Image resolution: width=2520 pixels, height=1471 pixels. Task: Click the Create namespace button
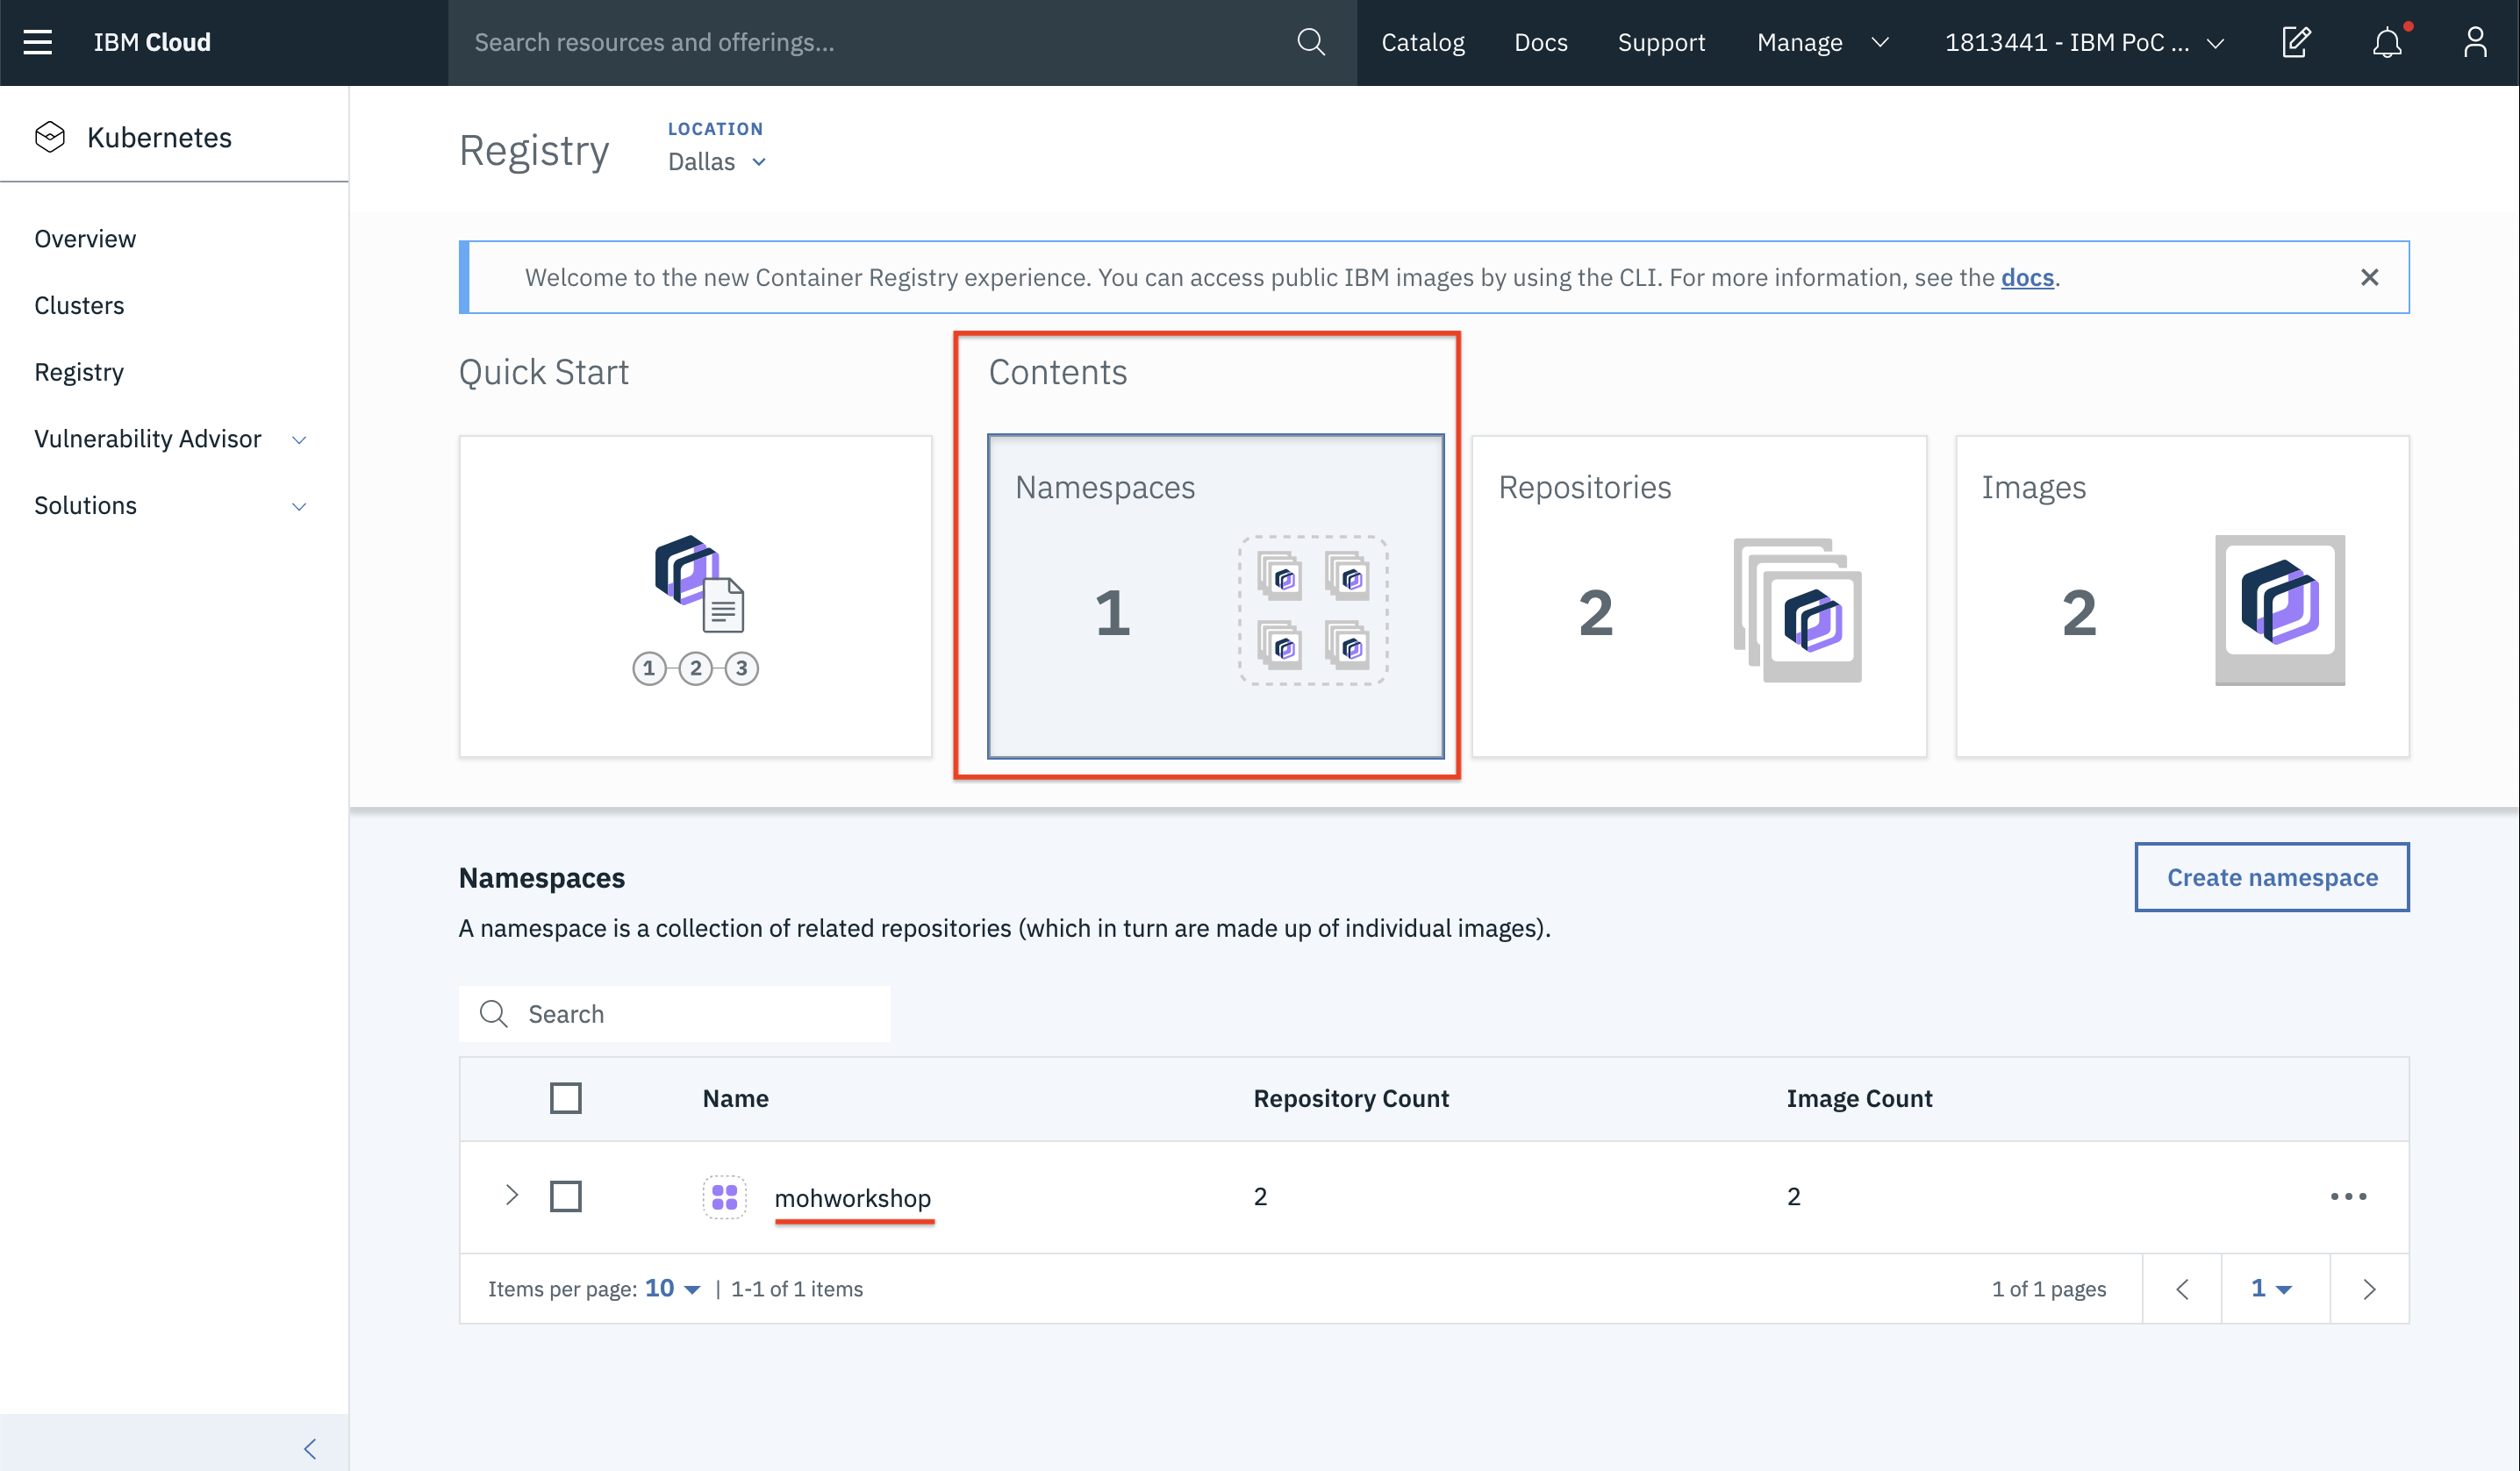pos(2272,875)
